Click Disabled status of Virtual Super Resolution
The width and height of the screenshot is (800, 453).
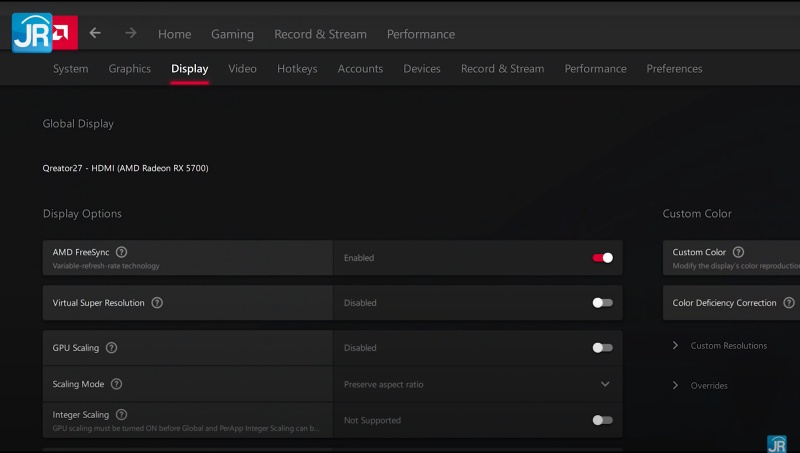tap(360, 303)
